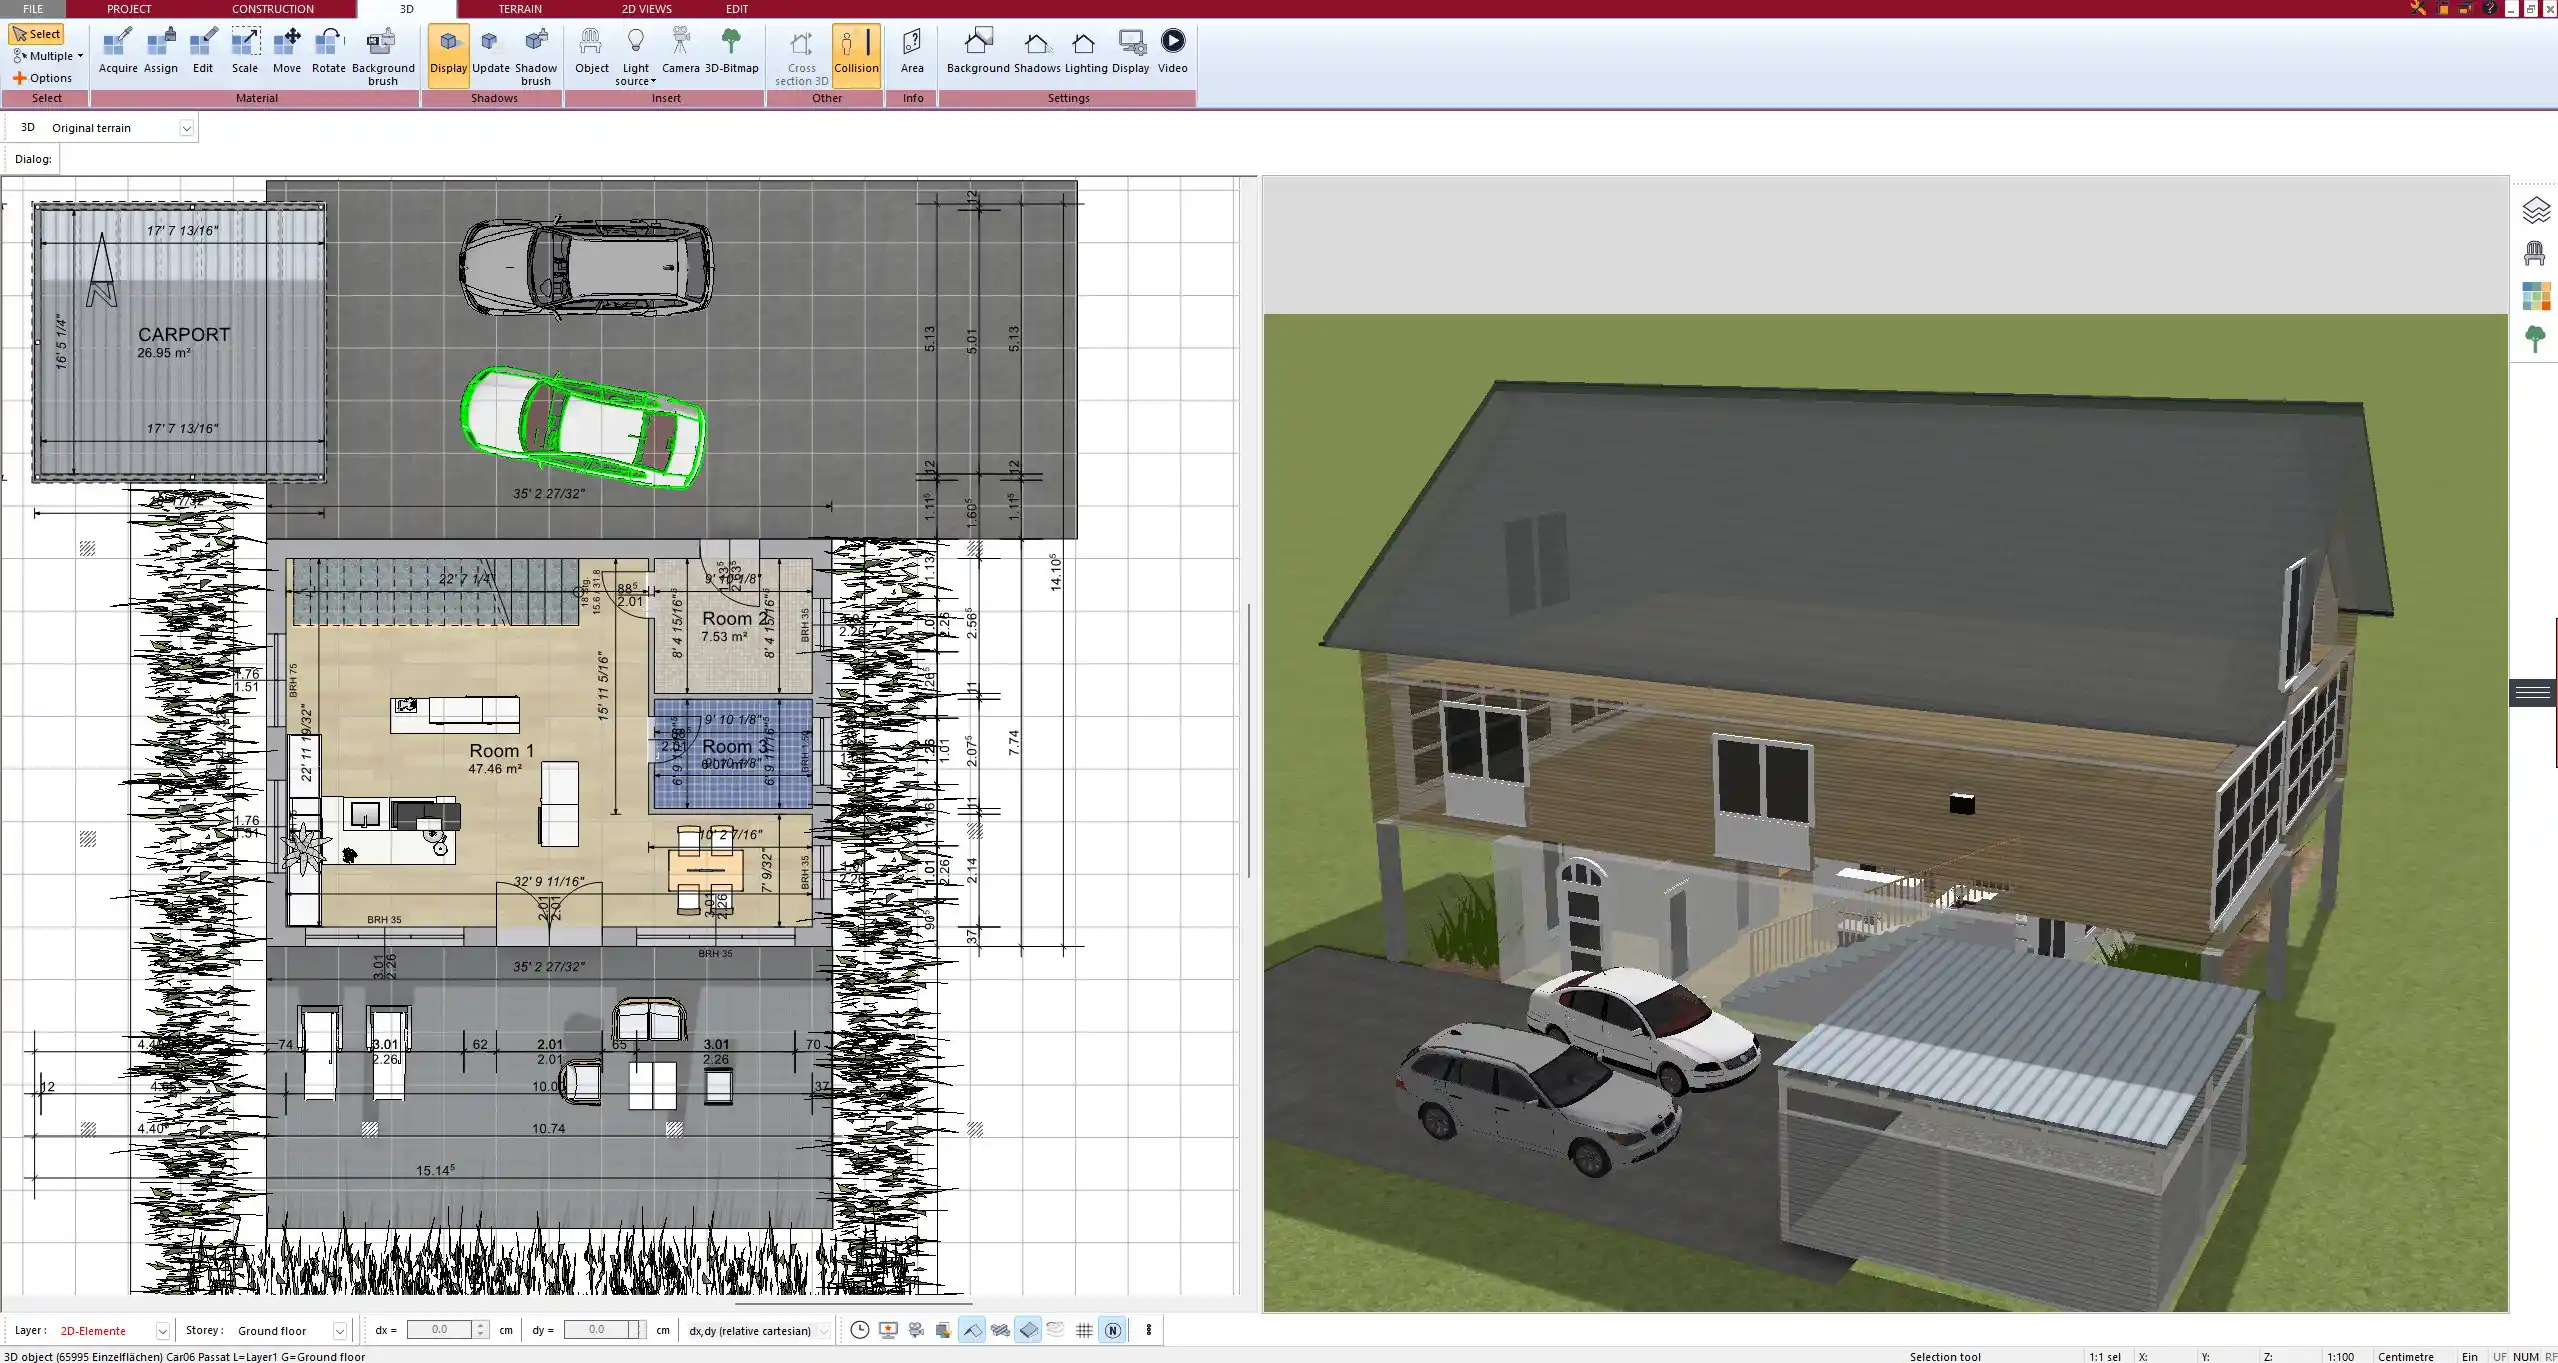Click the 3D view tab label
The width and height of the screenshot is (2558, 1363).
pos(406,9)
